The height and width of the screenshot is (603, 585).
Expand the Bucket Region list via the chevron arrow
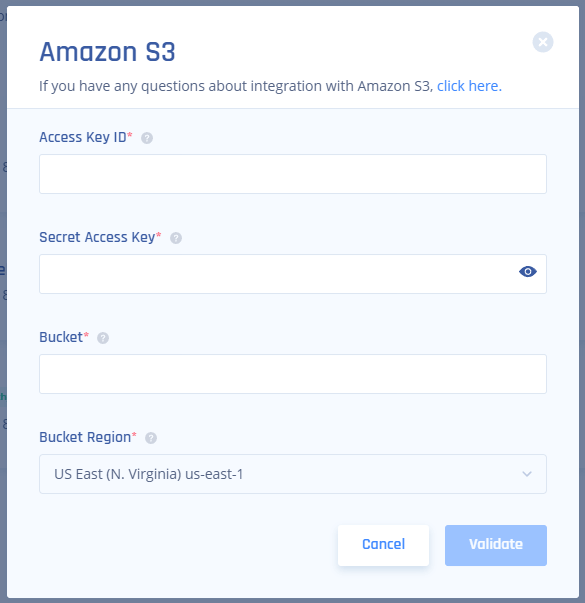tap(527, 474)
